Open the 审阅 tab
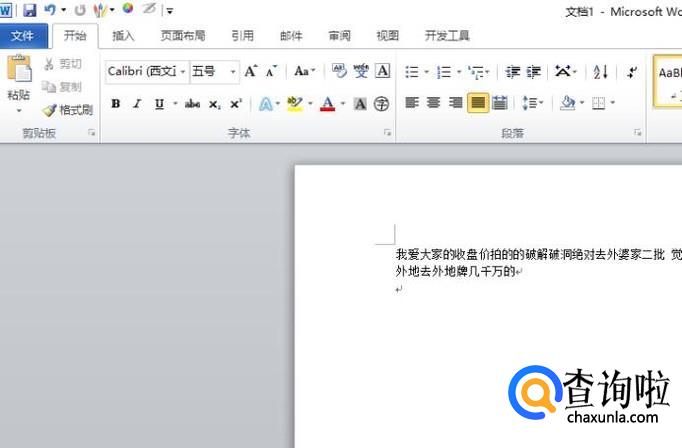This screenshot has width=682, height=448. tap(339, 36)
